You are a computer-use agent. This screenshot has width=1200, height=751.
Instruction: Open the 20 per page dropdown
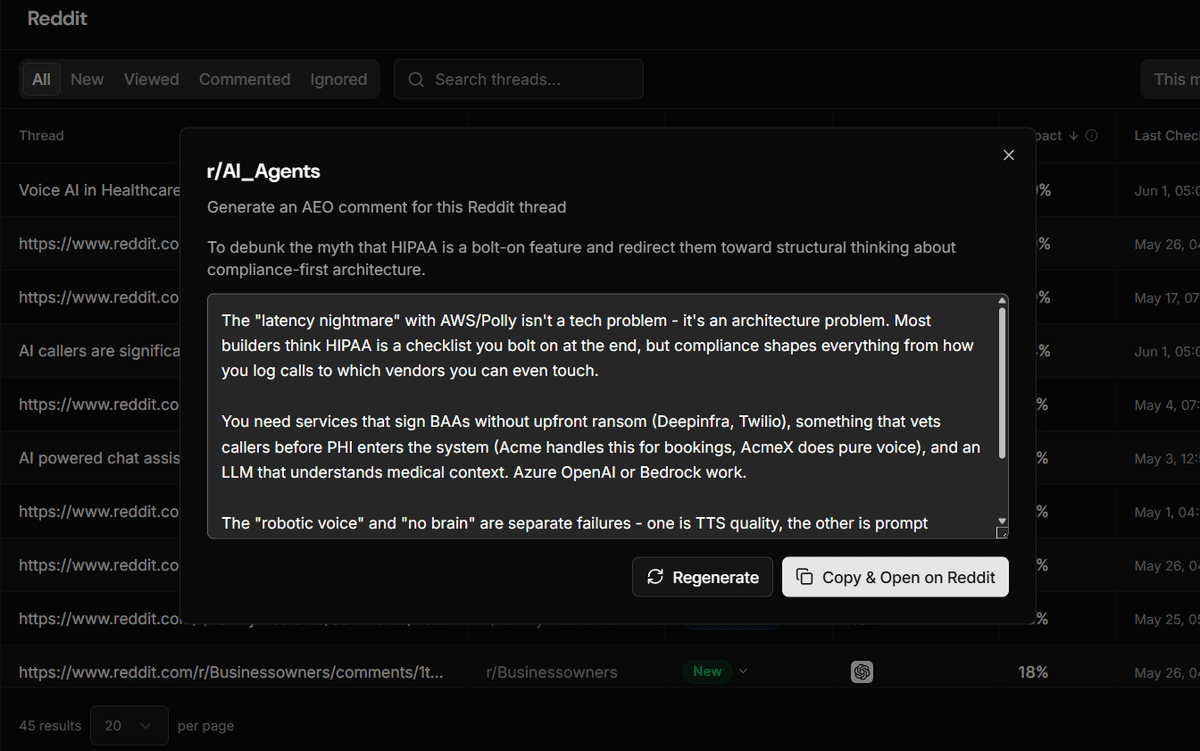tap(129, 725)
